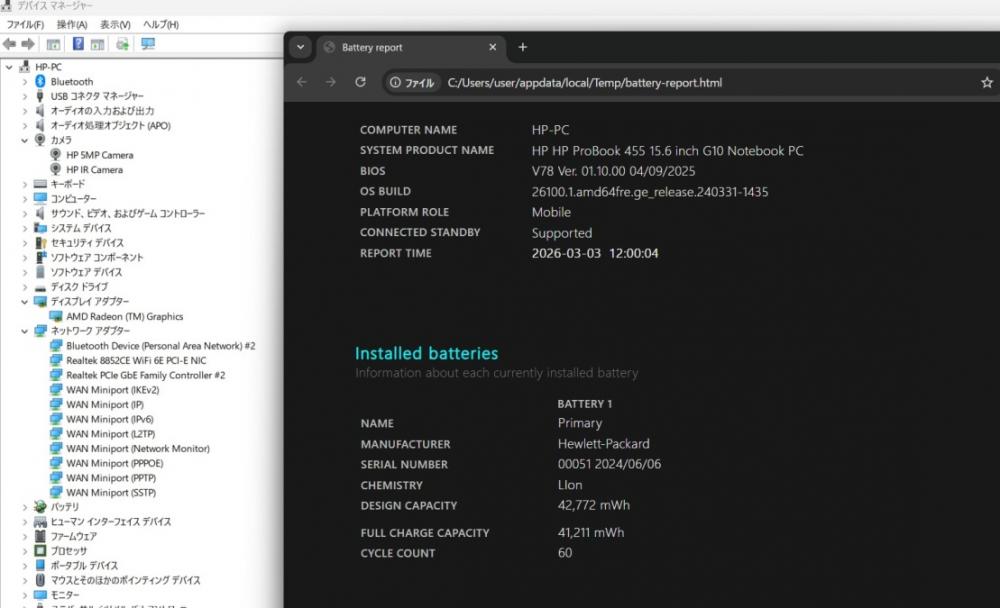Select Bluetooth Device (Personal Area Network) #2

click(x=161, y=346)
